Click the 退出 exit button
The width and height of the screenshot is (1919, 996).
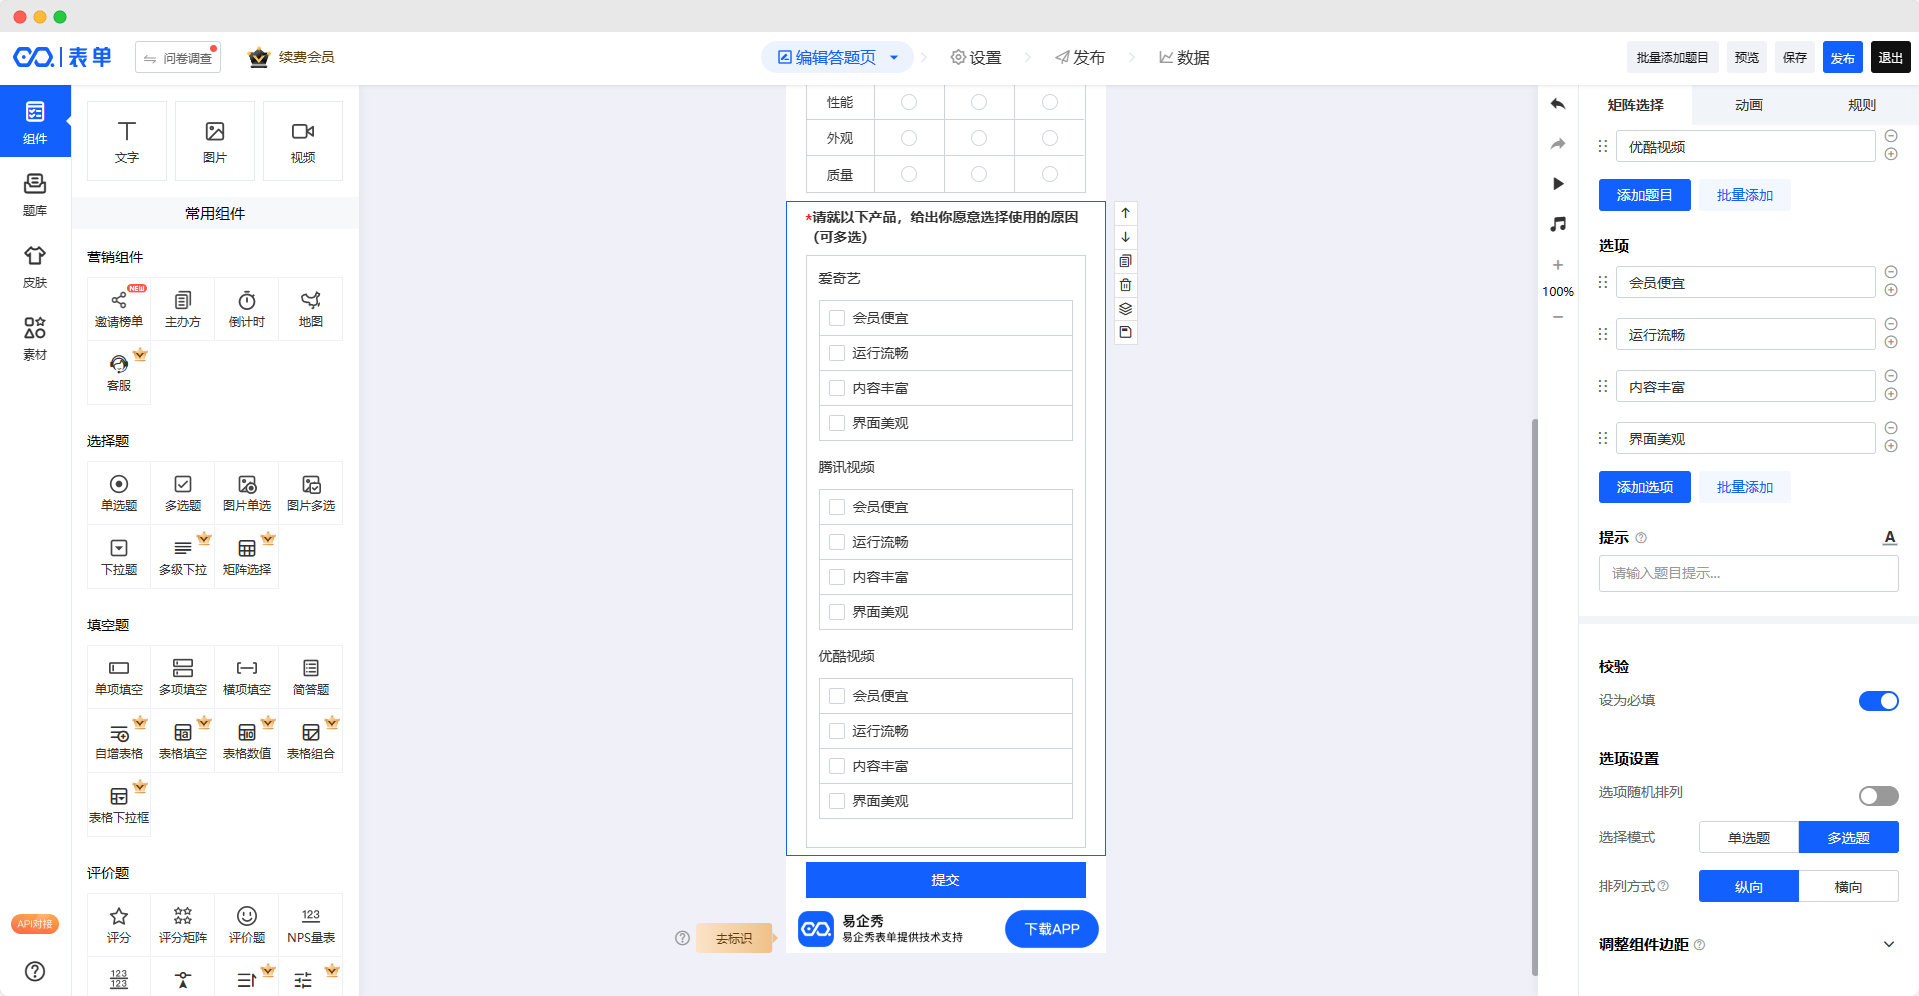point(1891,58)
